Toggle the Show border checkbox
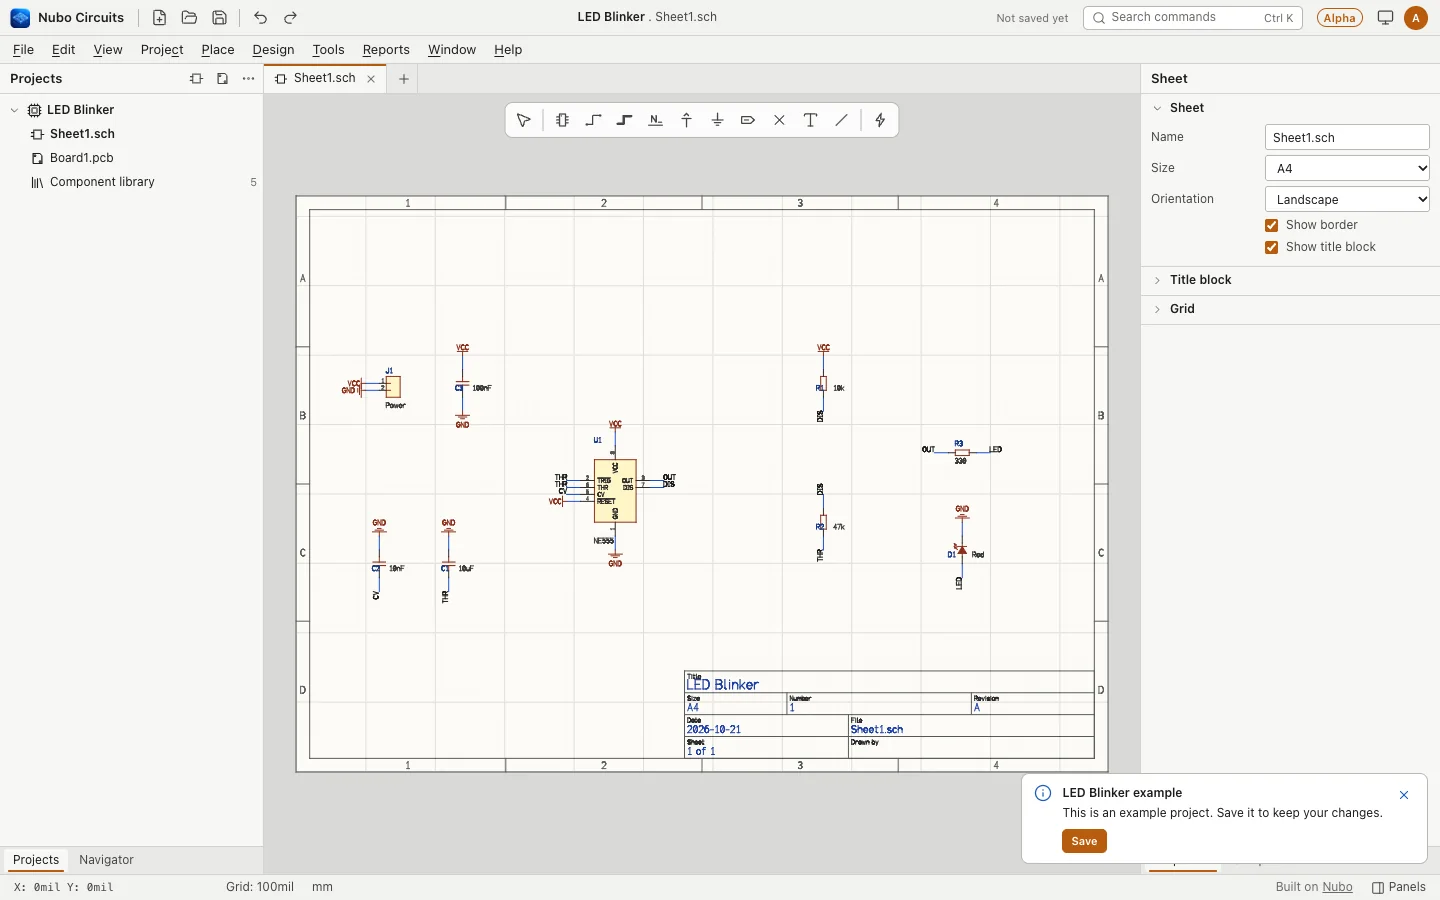This screenshot has height=900, width=1440. pos(1272,226)
